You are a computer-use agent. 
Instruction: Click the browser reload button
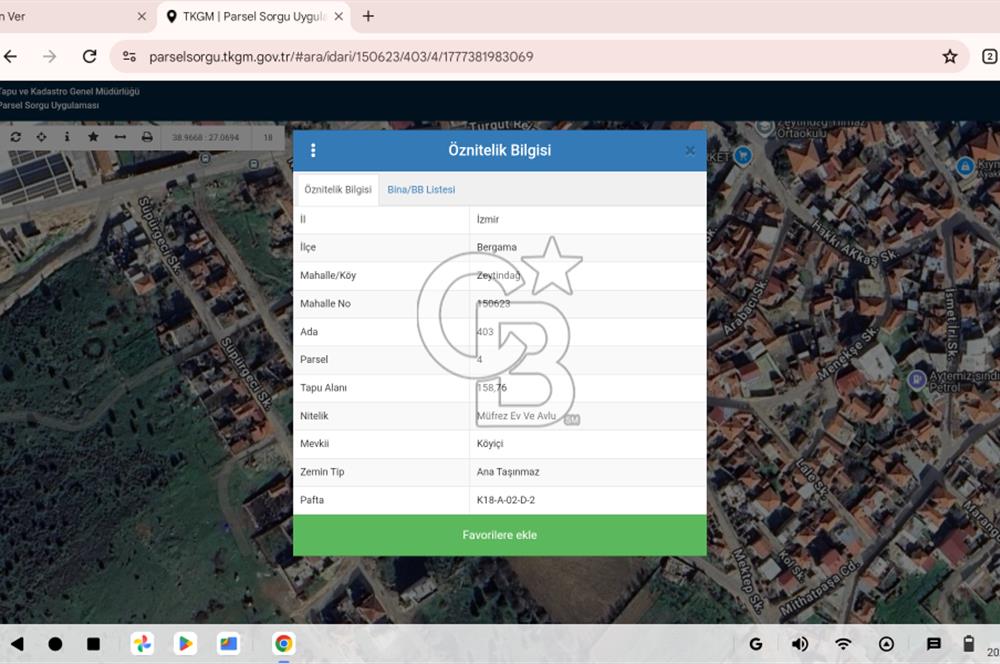(x=90, y=57)
